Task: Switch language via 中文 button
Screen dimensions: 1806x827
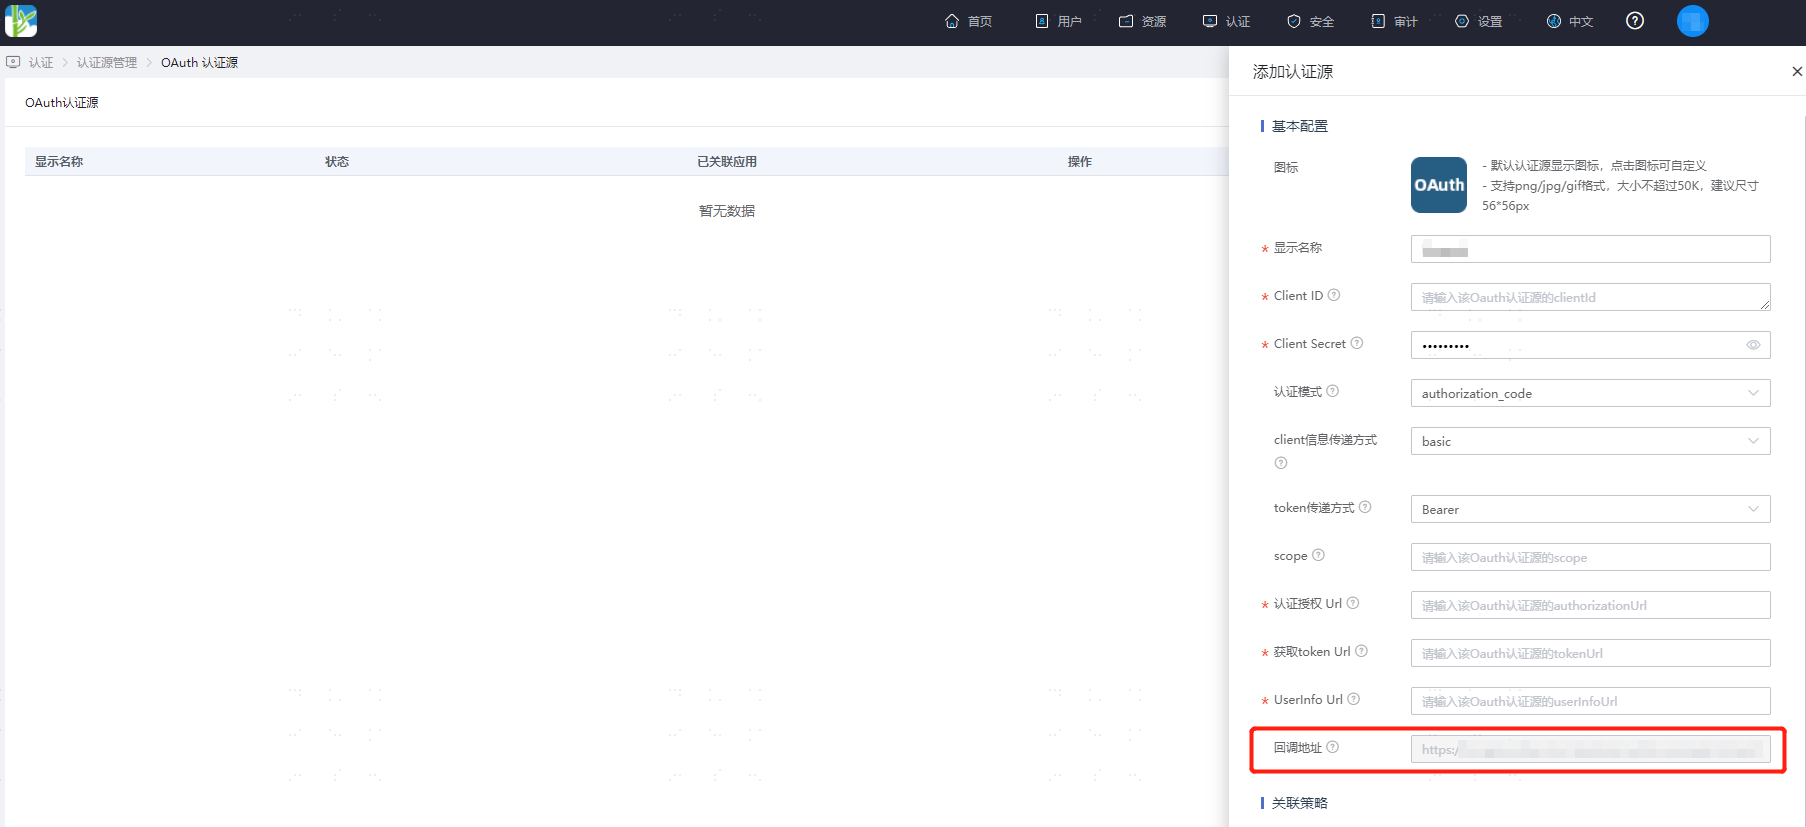Action: click(x=1570, y=21)
